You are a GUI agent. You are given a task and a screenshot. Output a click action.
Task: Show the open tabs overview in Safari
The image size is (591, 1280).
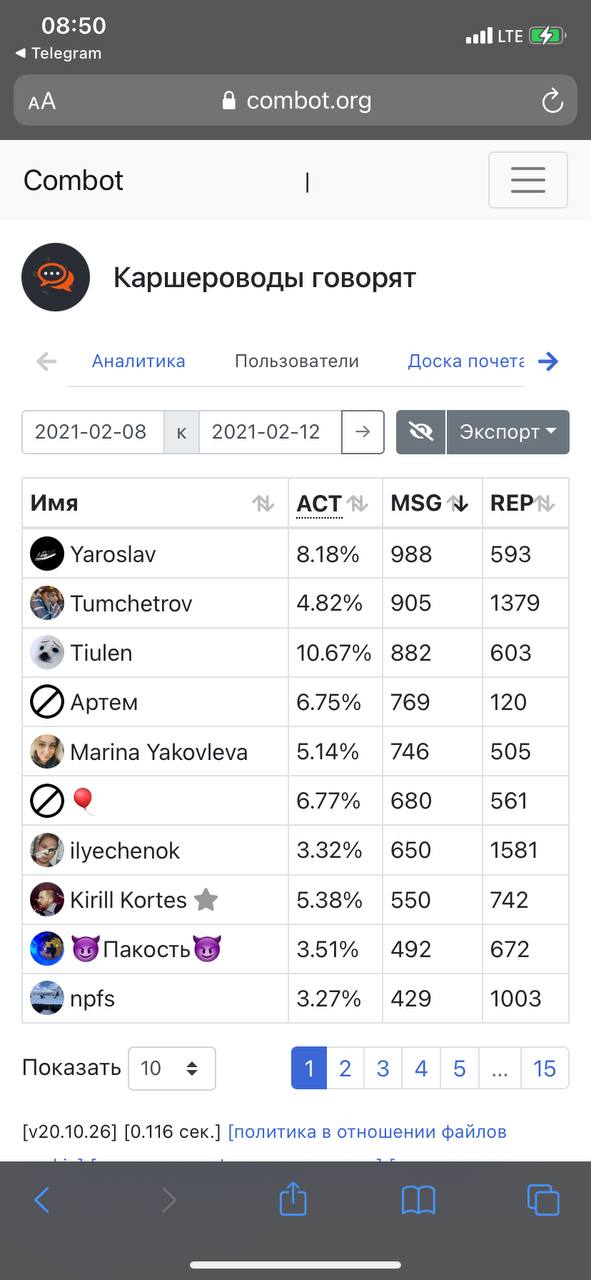(x=543, y=1199)
